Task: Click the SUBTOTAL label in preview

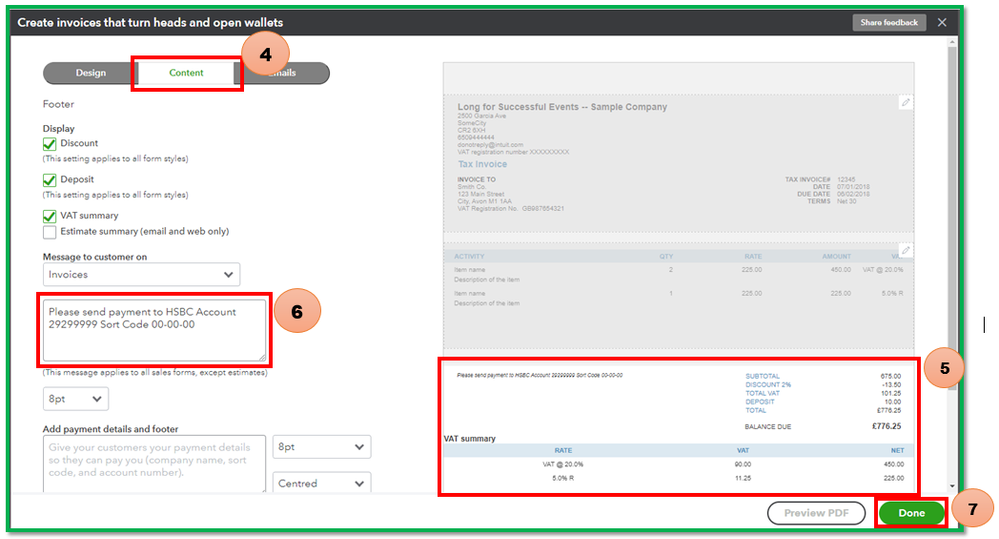Action: pyautogui.click(x=762, y=377)
